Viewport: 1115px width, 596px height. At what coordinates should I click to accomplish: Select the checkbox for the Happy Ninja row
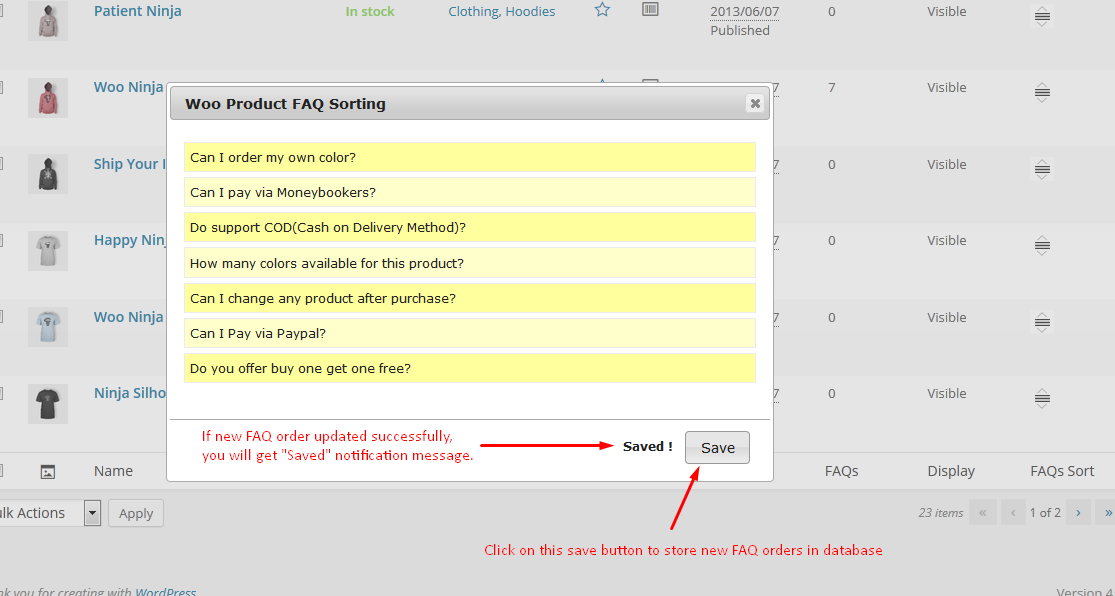[3, 240]
